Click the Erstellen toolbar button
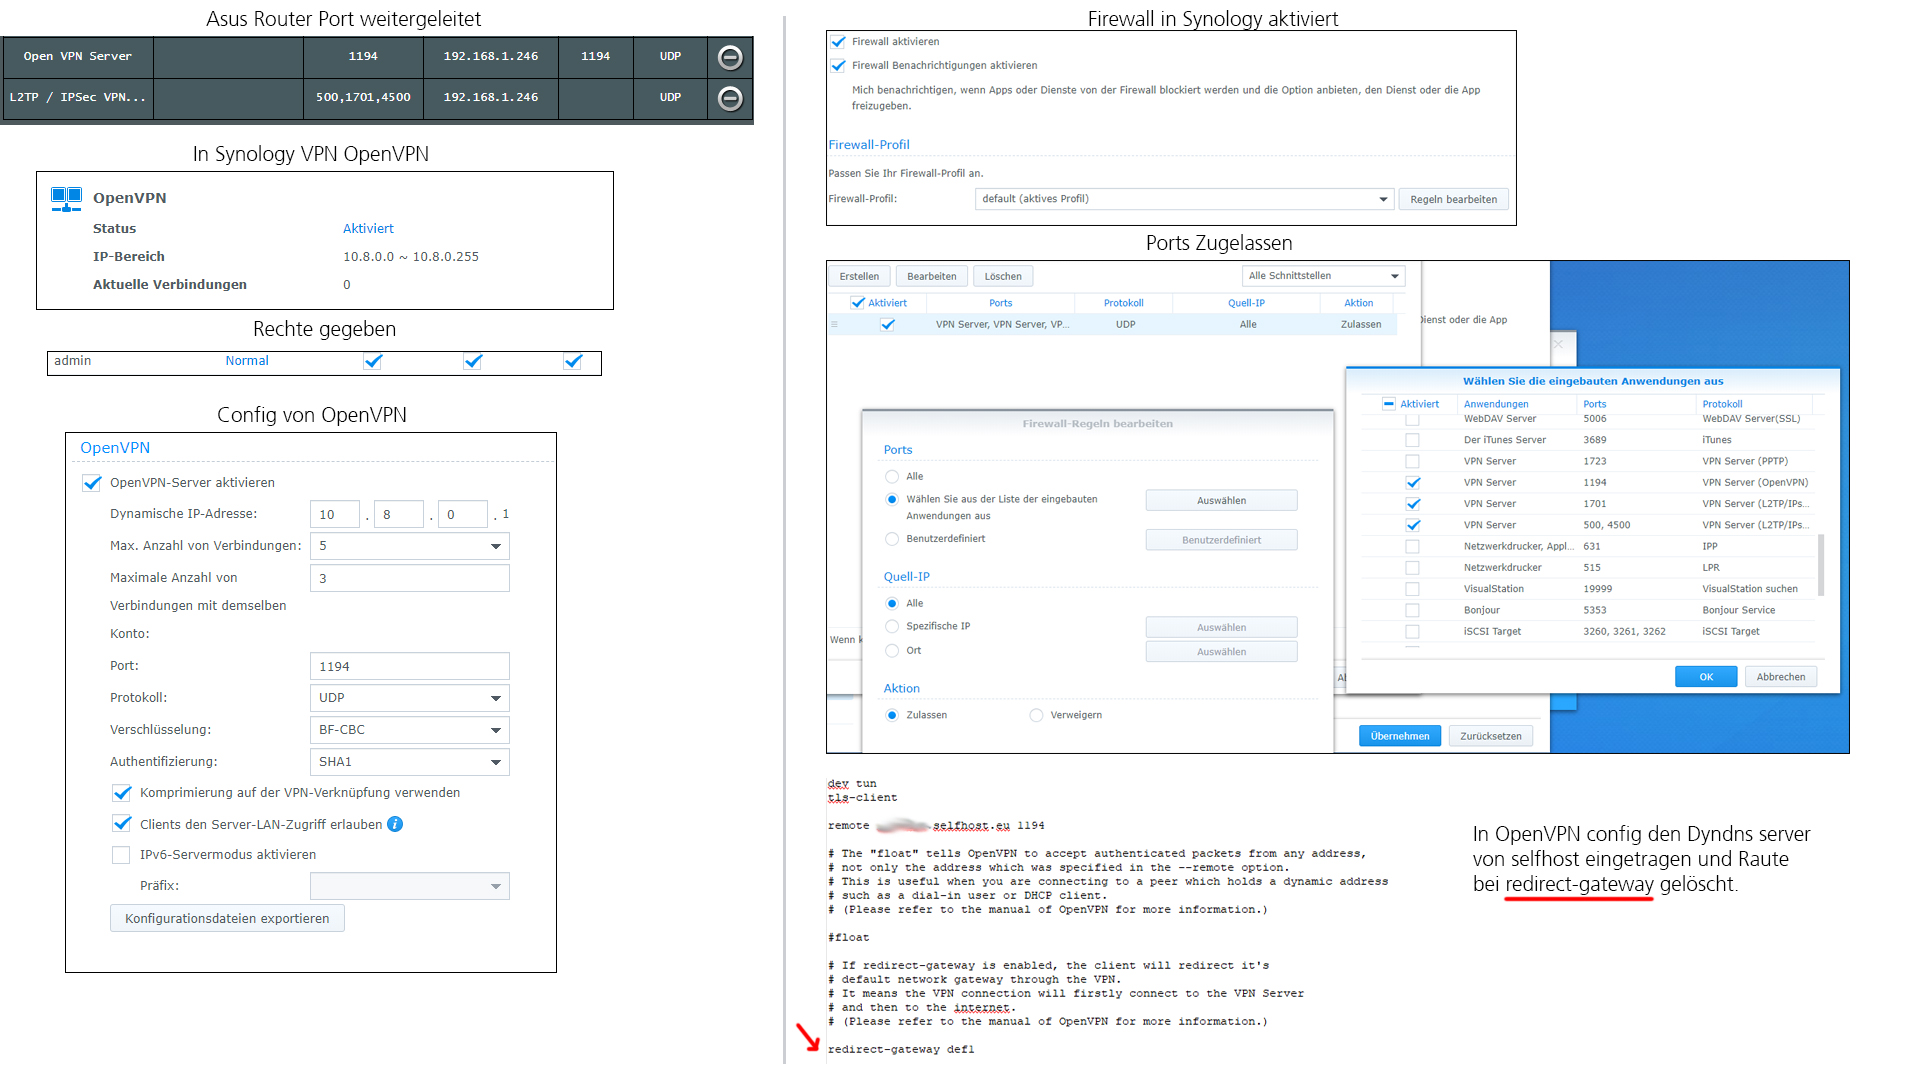Viewport: 1920px width, 1080px height. click(x=859, y=277)
